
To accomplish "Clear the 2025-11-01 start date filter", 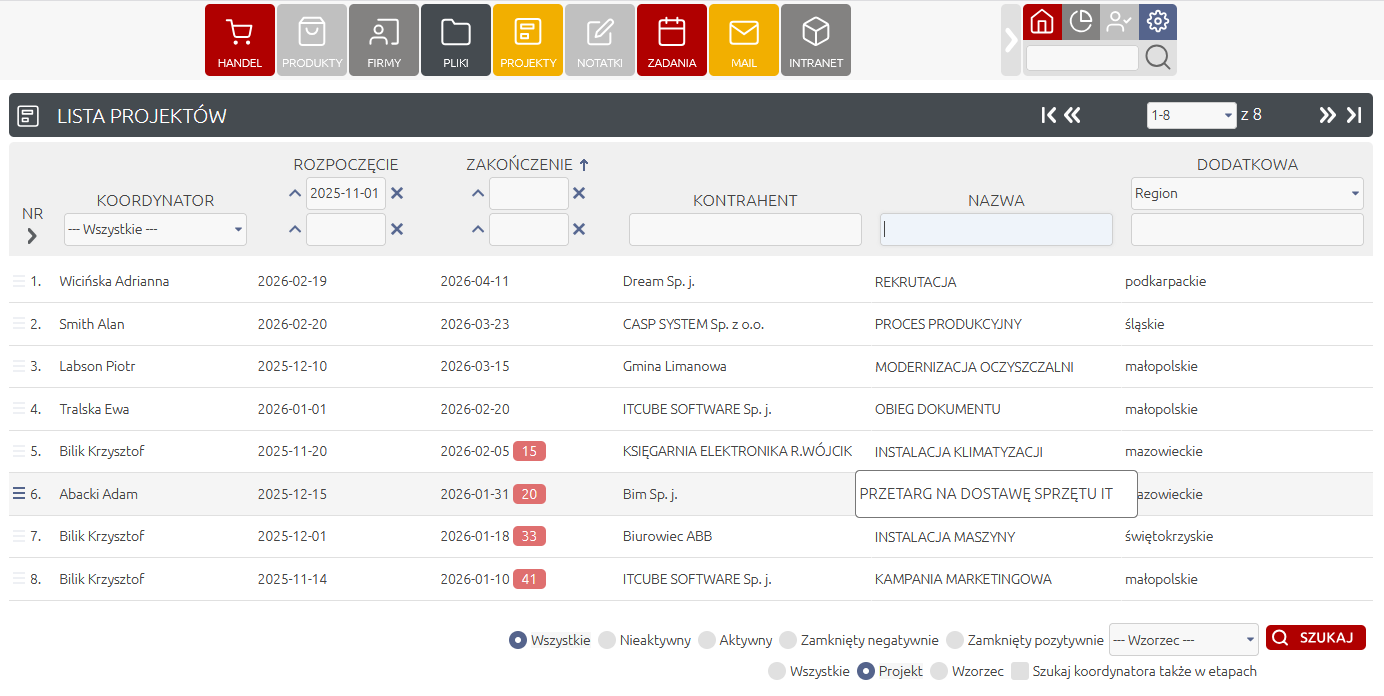I will pos(397,194).
